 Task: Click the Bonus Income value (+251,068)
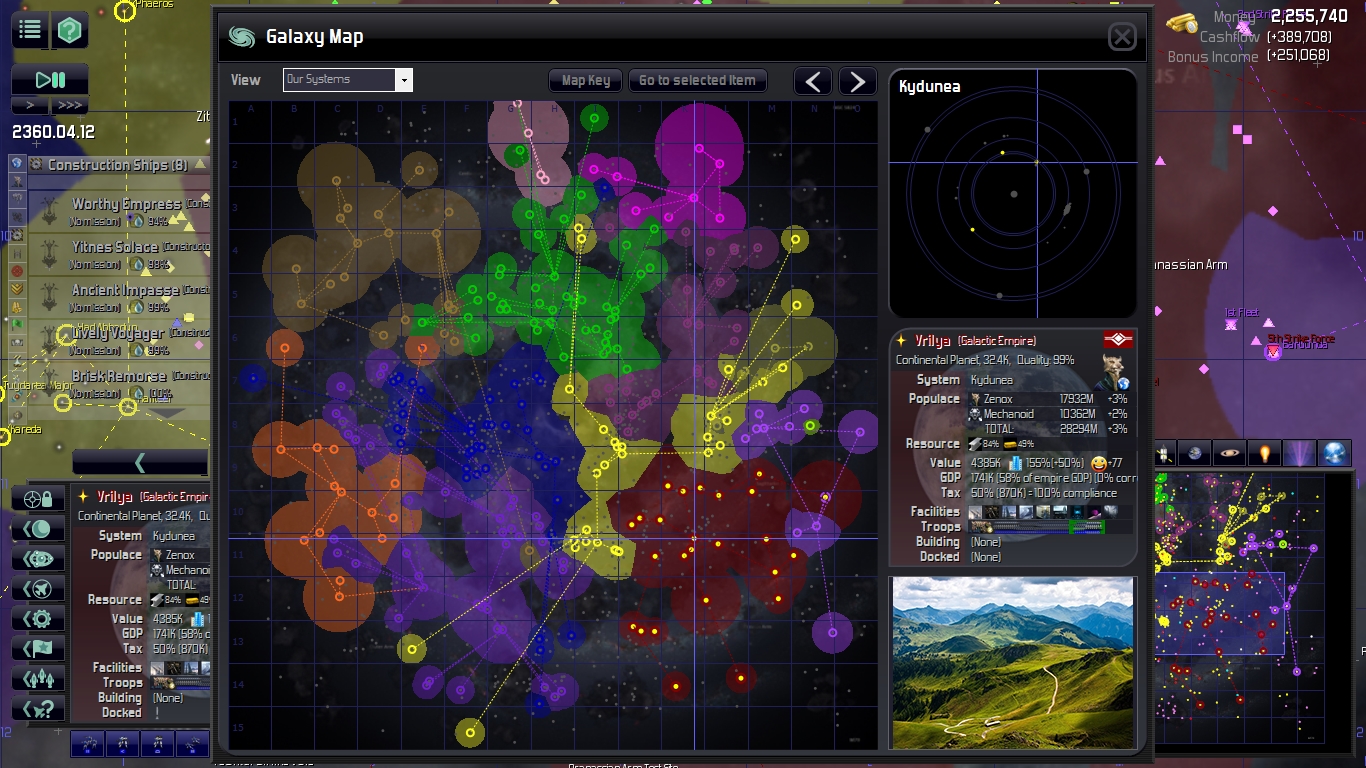(1298, 57)
